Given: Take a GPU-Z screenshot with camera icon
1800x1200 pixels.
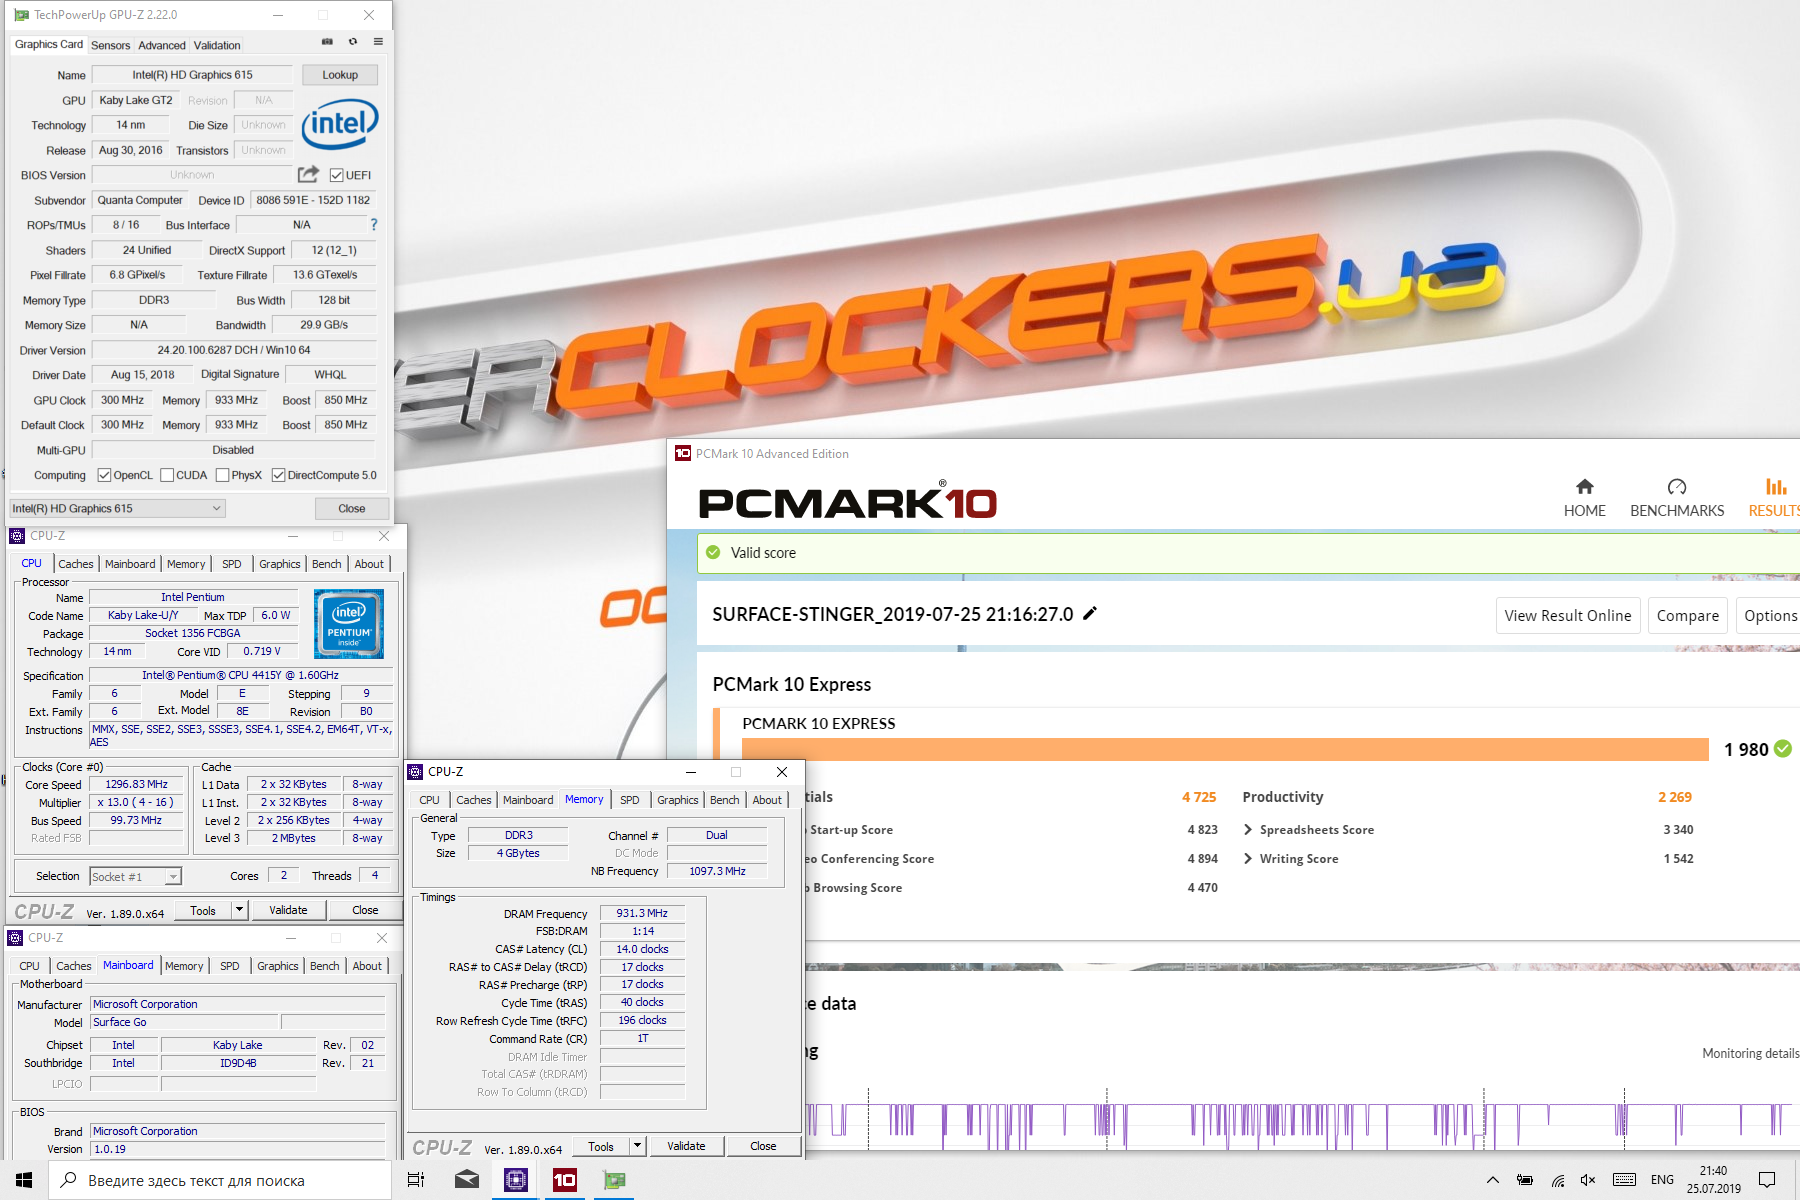Looking at the screenshot, I should click(x=327, y=42).
